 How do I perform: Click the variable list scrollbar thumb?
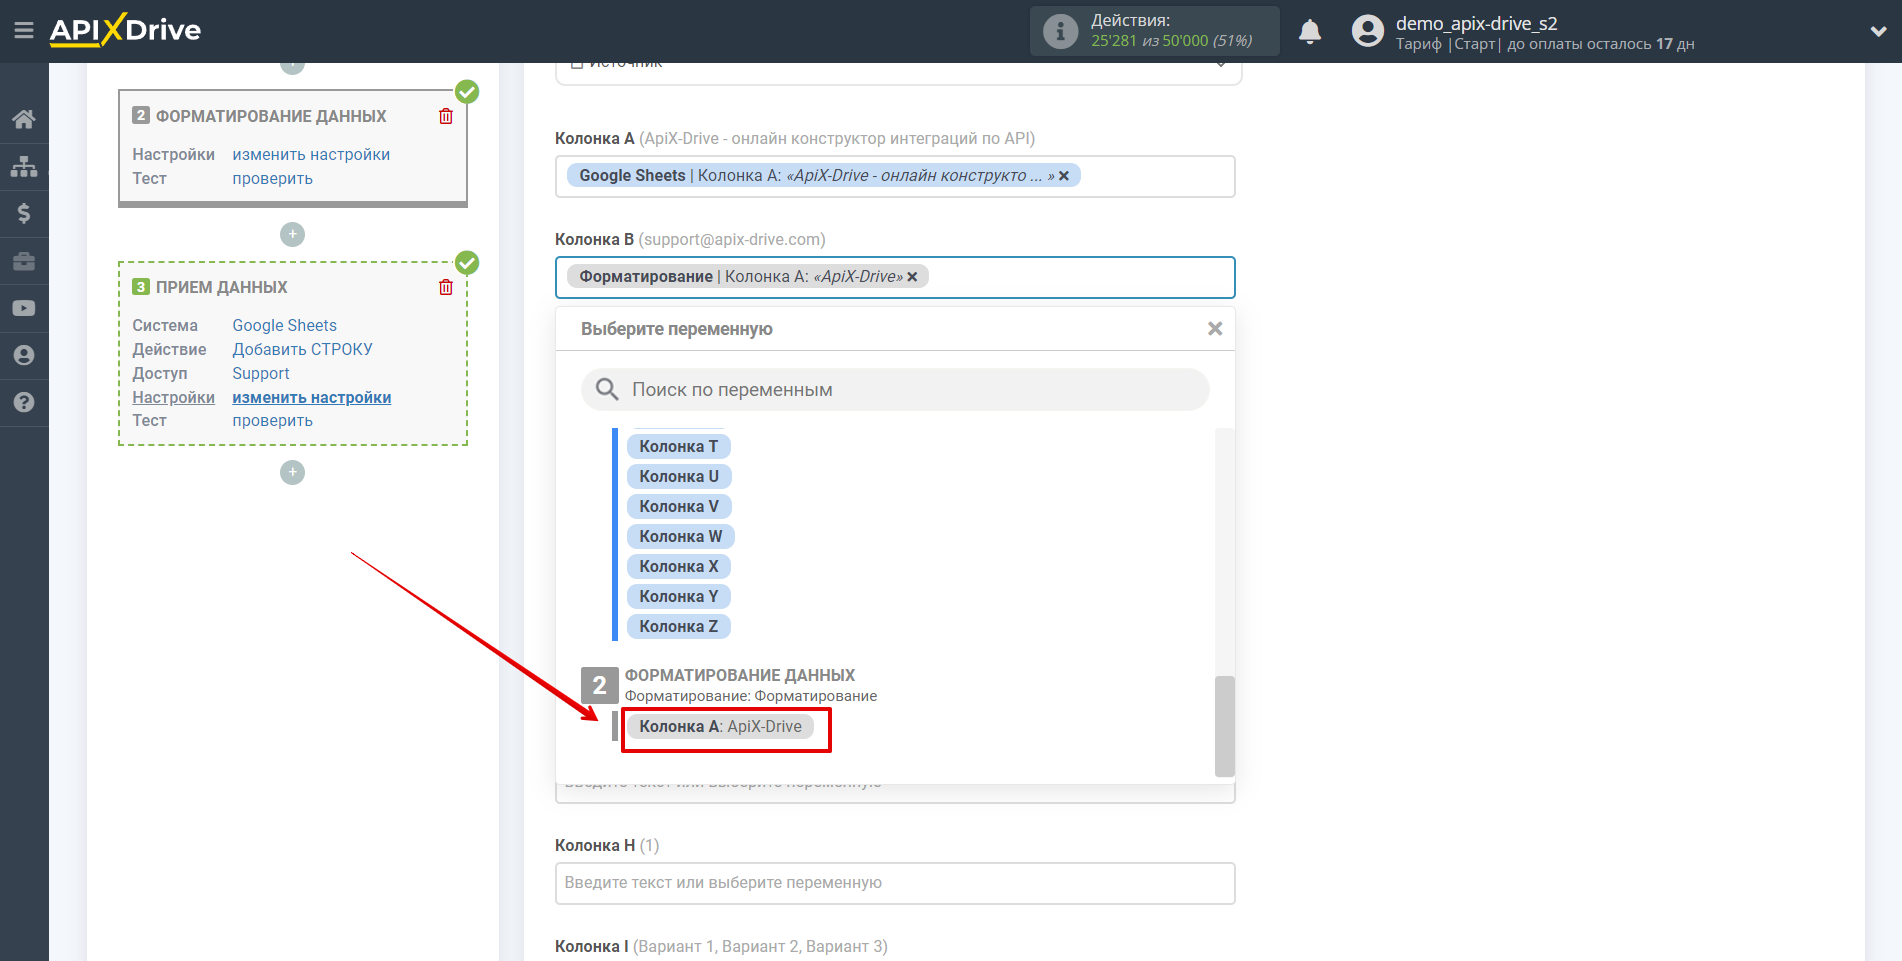click(1224, 726)
